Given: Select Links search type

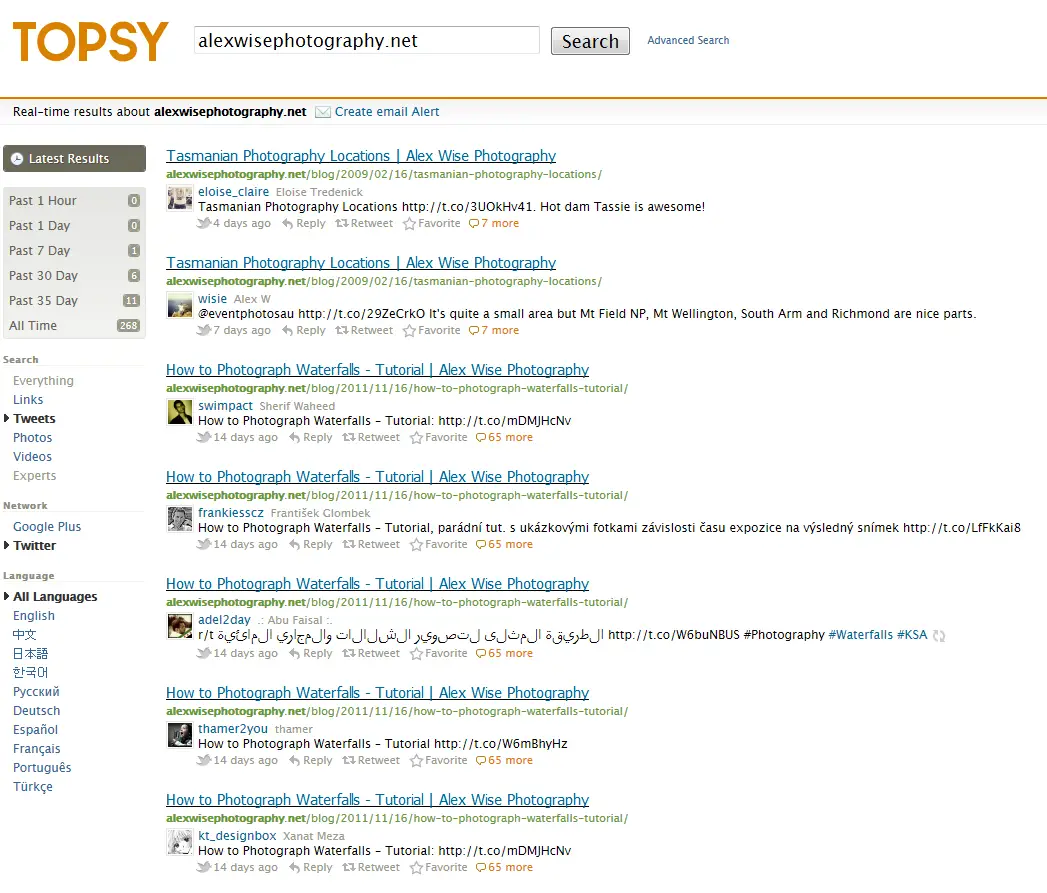Looking at the screenshot, I should tap(28, 399).
